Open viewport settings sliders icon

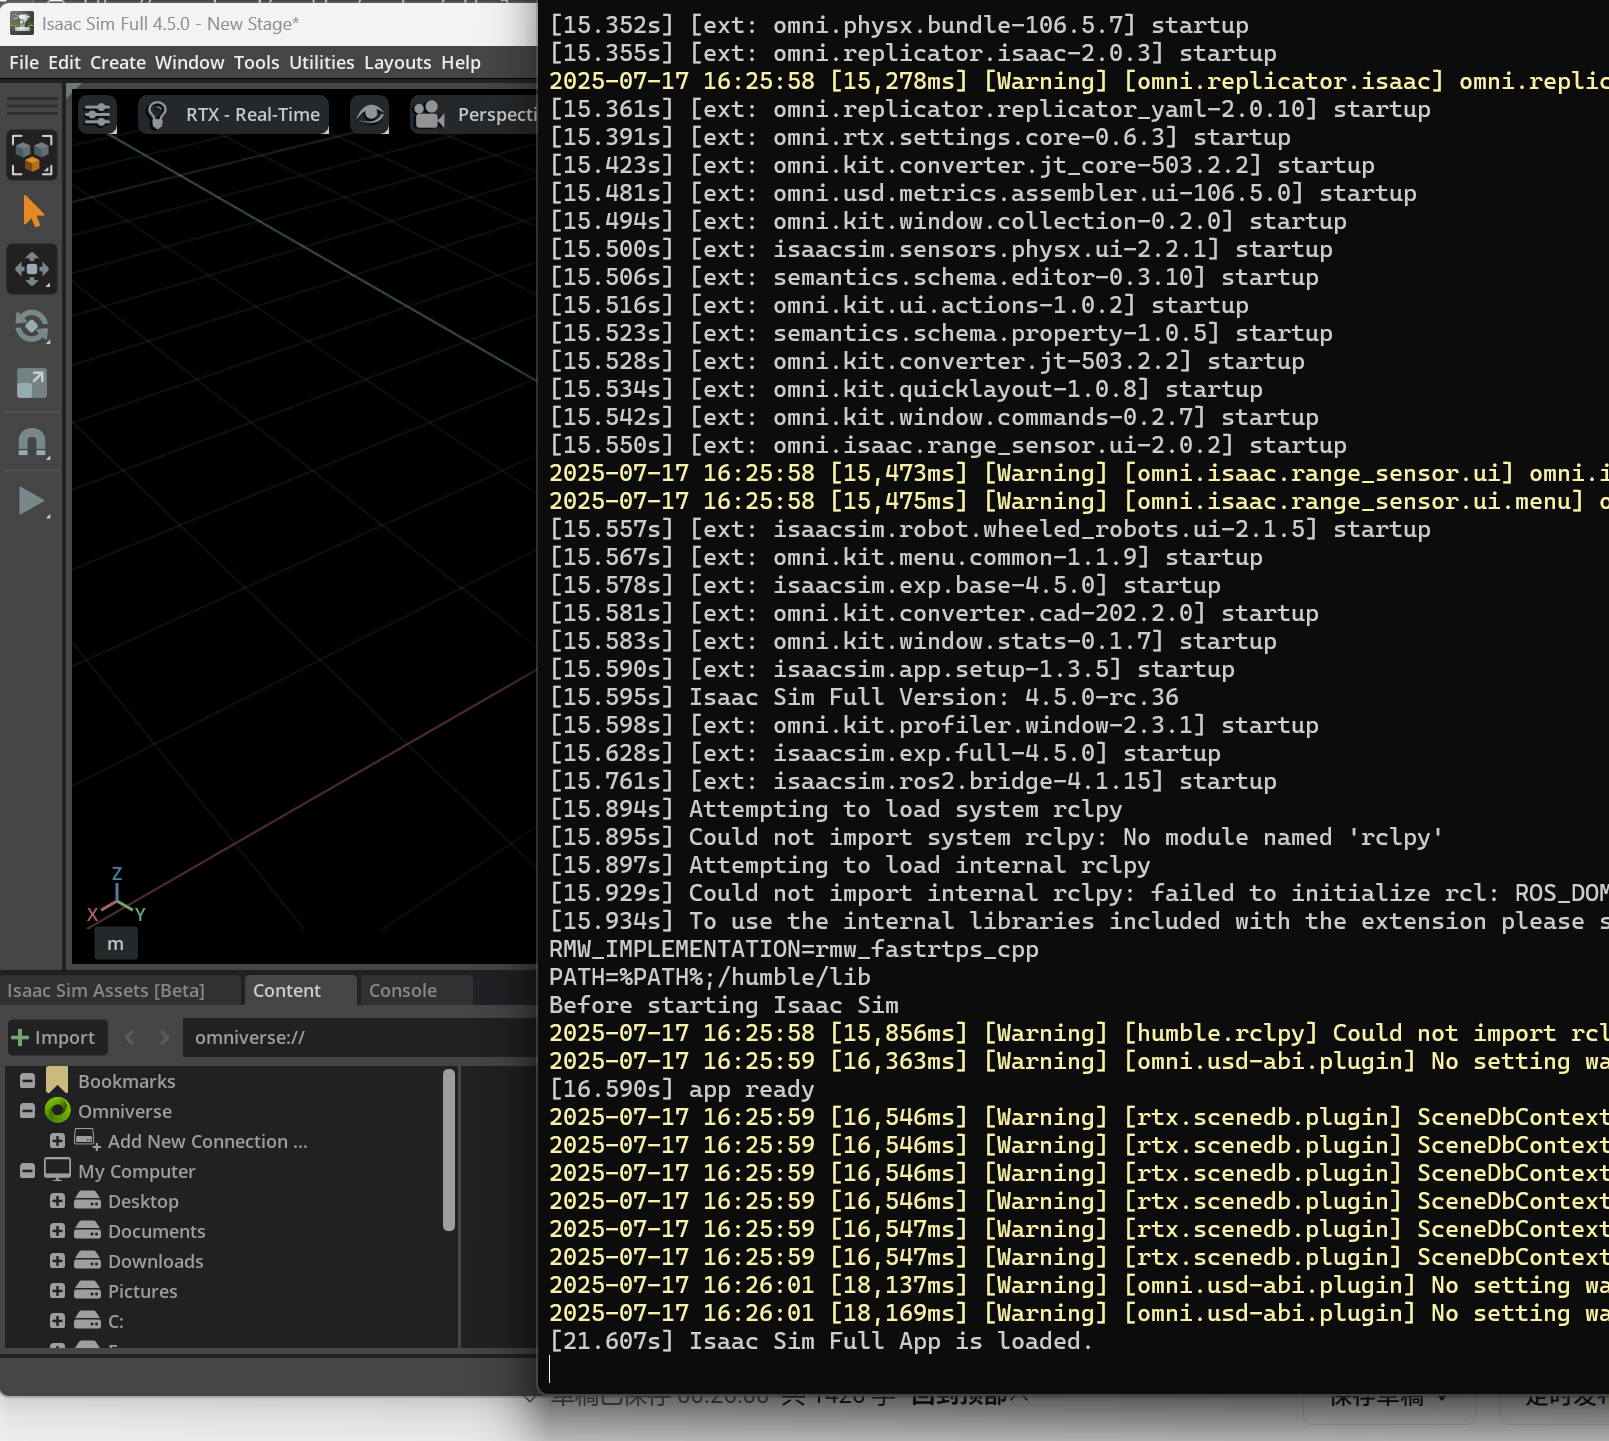click(97, 115)
